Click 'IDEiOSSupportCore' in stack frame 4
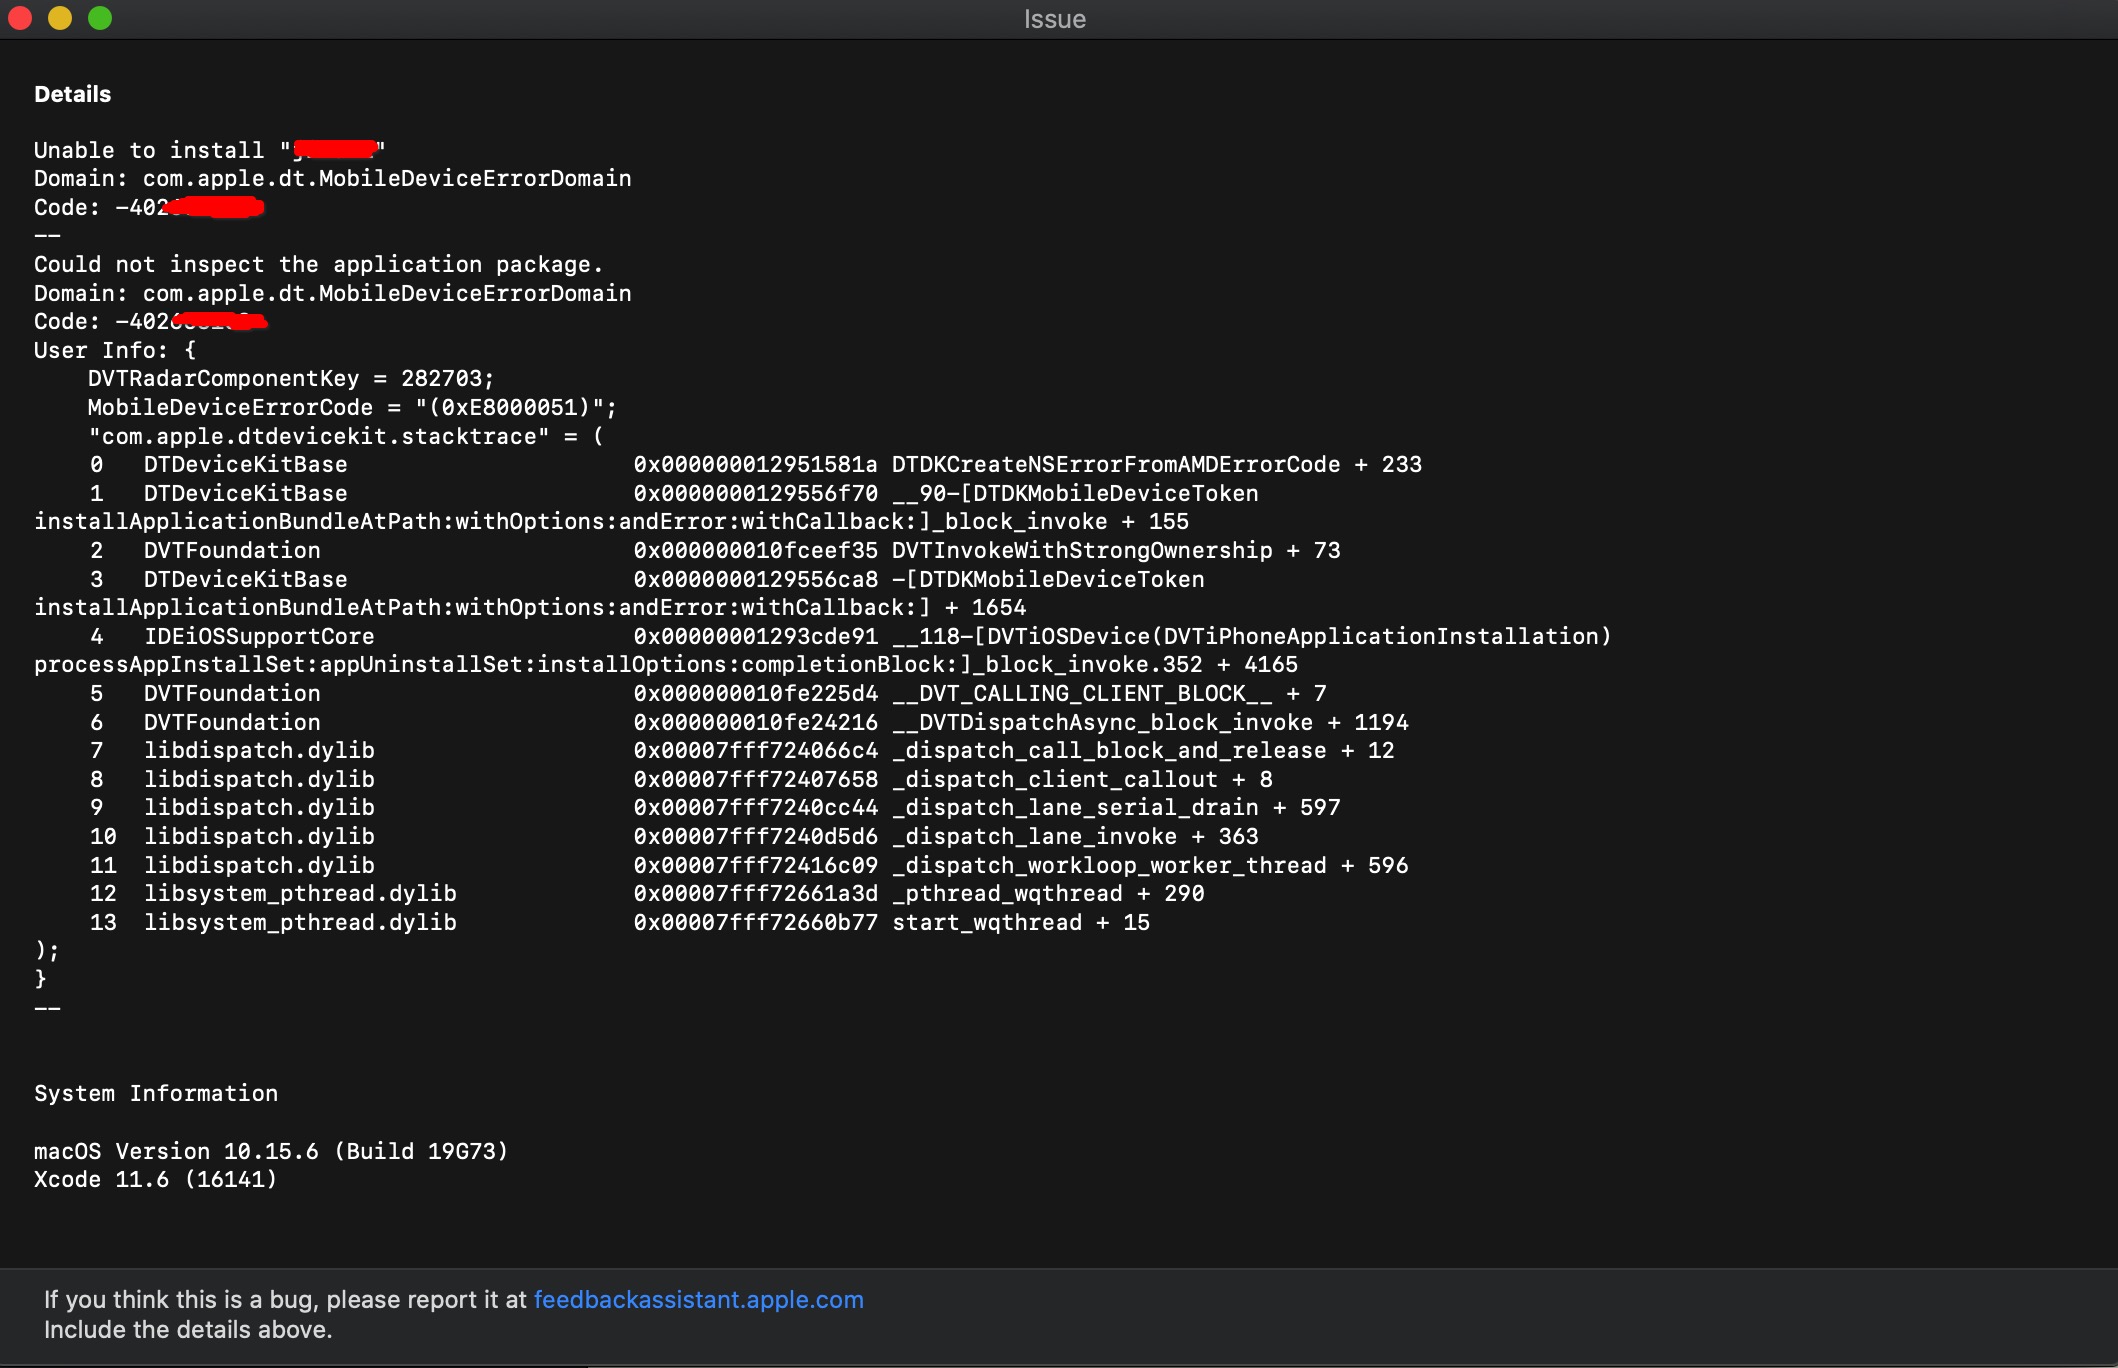This screenshot has height=1368, width=2118. tap(259, 636)
